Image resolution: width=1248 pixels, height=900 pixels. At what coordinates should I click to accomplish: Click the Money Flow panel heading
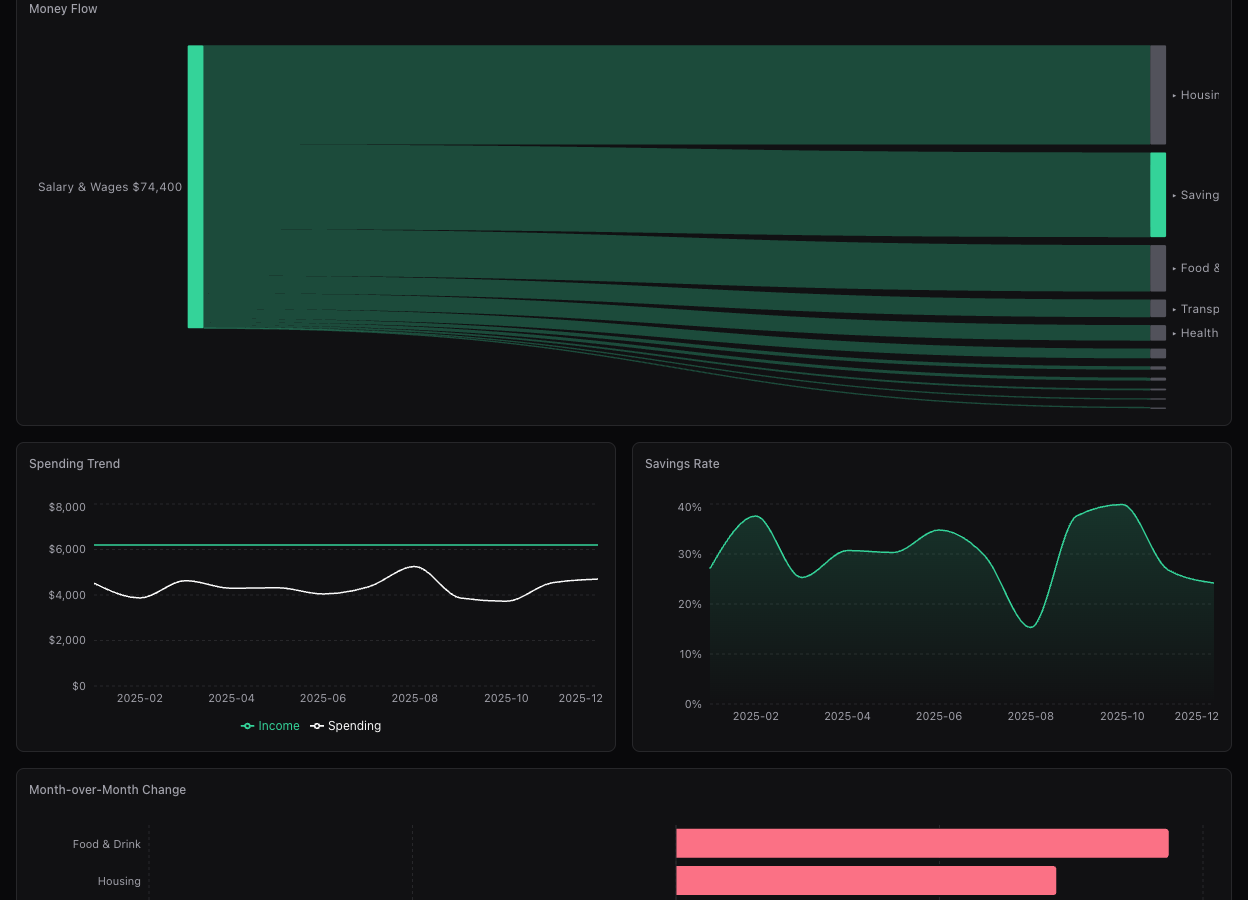tap(63, 8)
